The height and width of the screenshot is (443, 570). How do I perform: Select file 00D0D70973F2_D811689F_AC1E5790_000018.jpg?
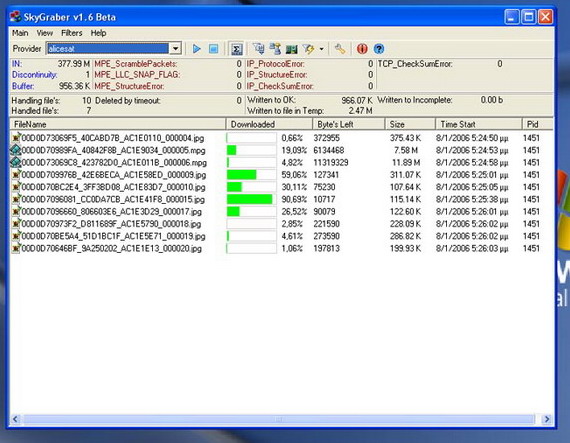pos(111,224)
